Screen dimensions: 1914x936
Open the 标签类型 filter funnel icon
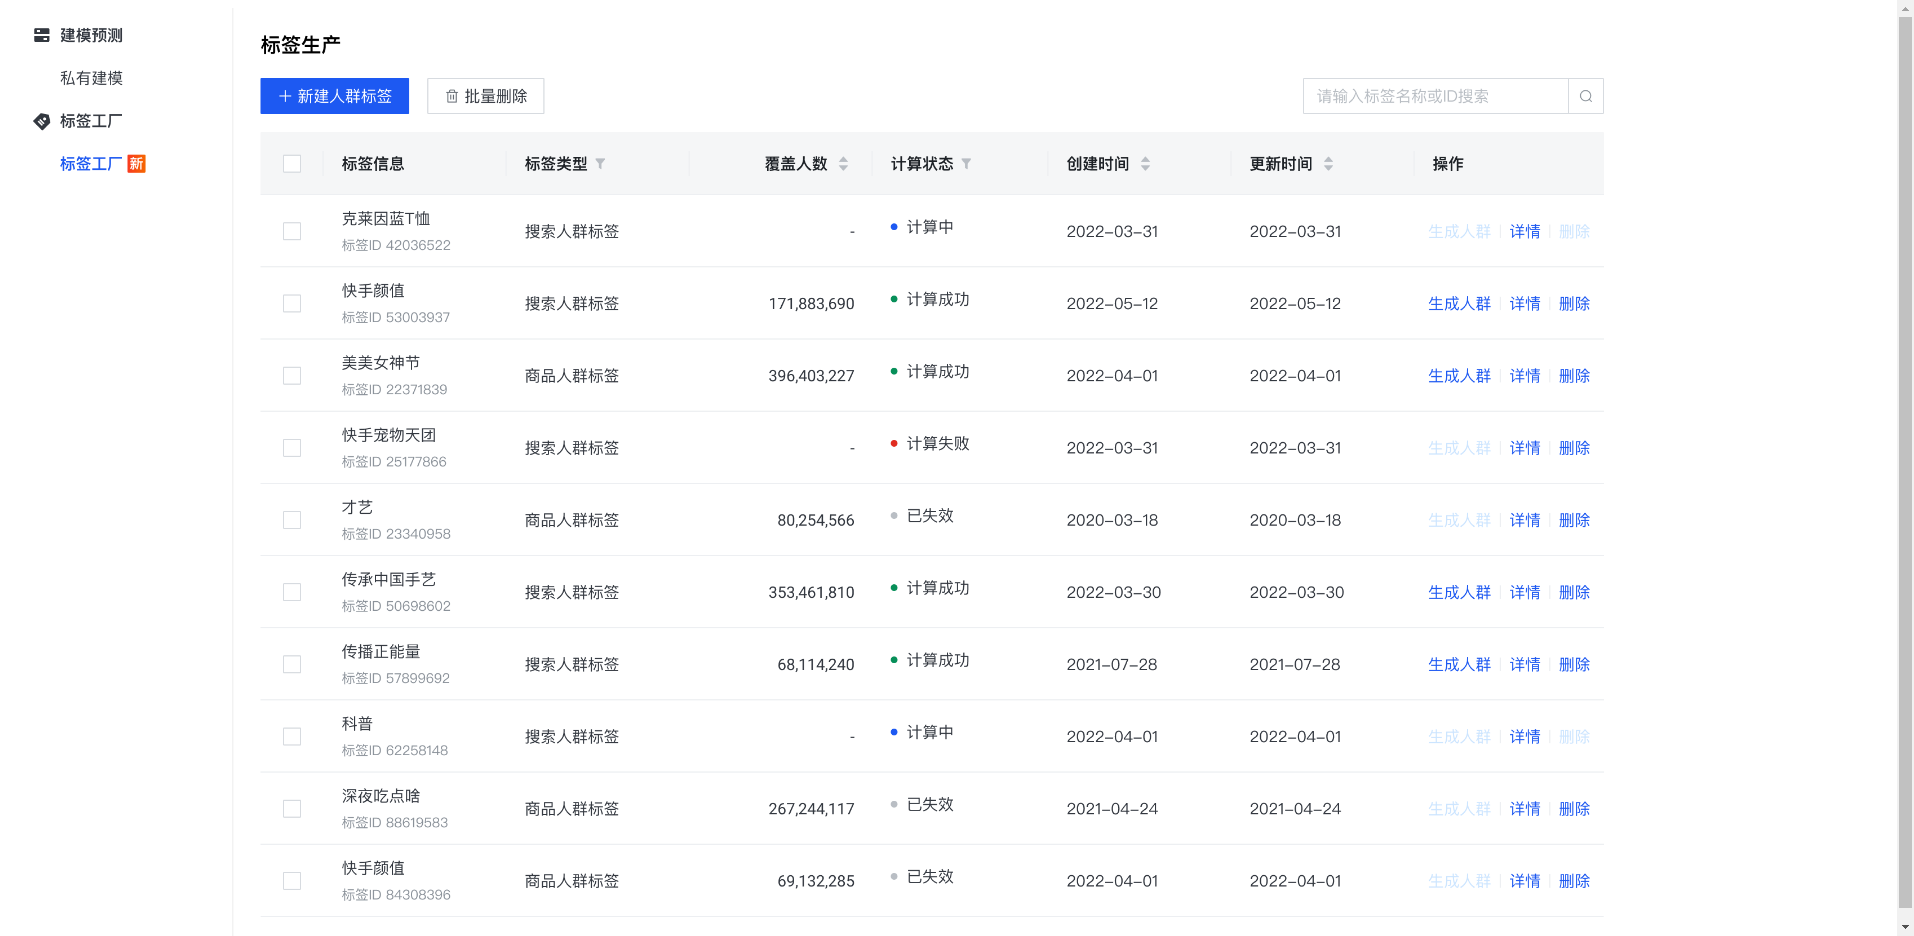[x=600, y=164]
